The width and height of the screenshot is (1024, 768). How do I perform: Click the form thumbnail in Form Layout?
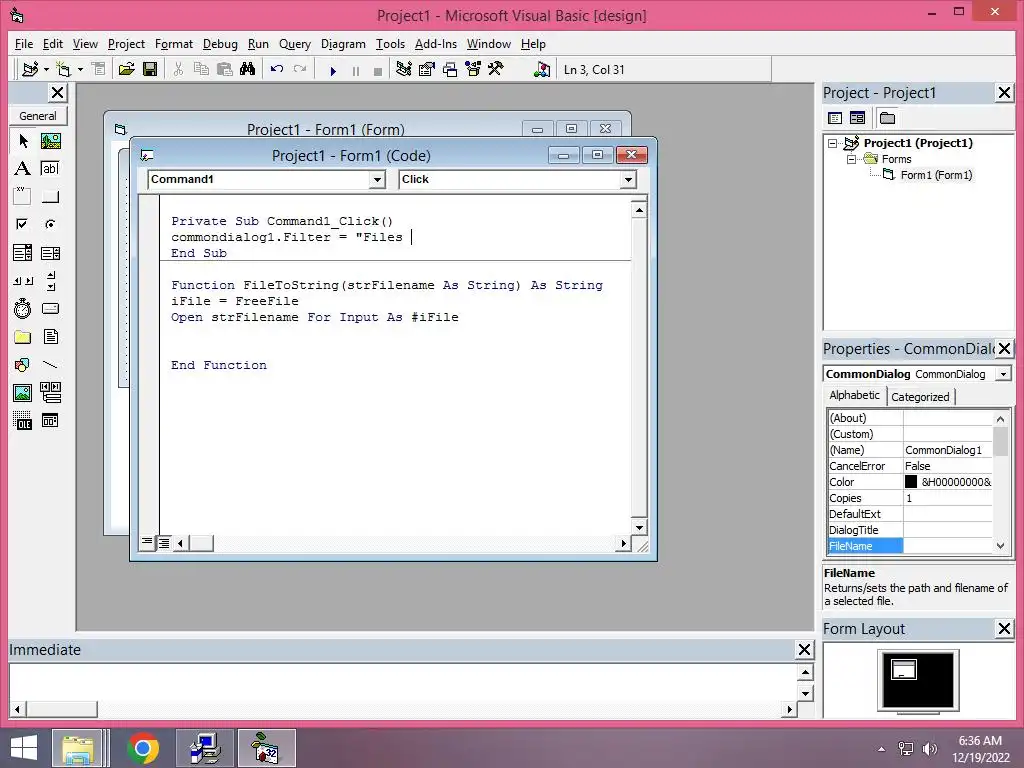coord(904,669)
